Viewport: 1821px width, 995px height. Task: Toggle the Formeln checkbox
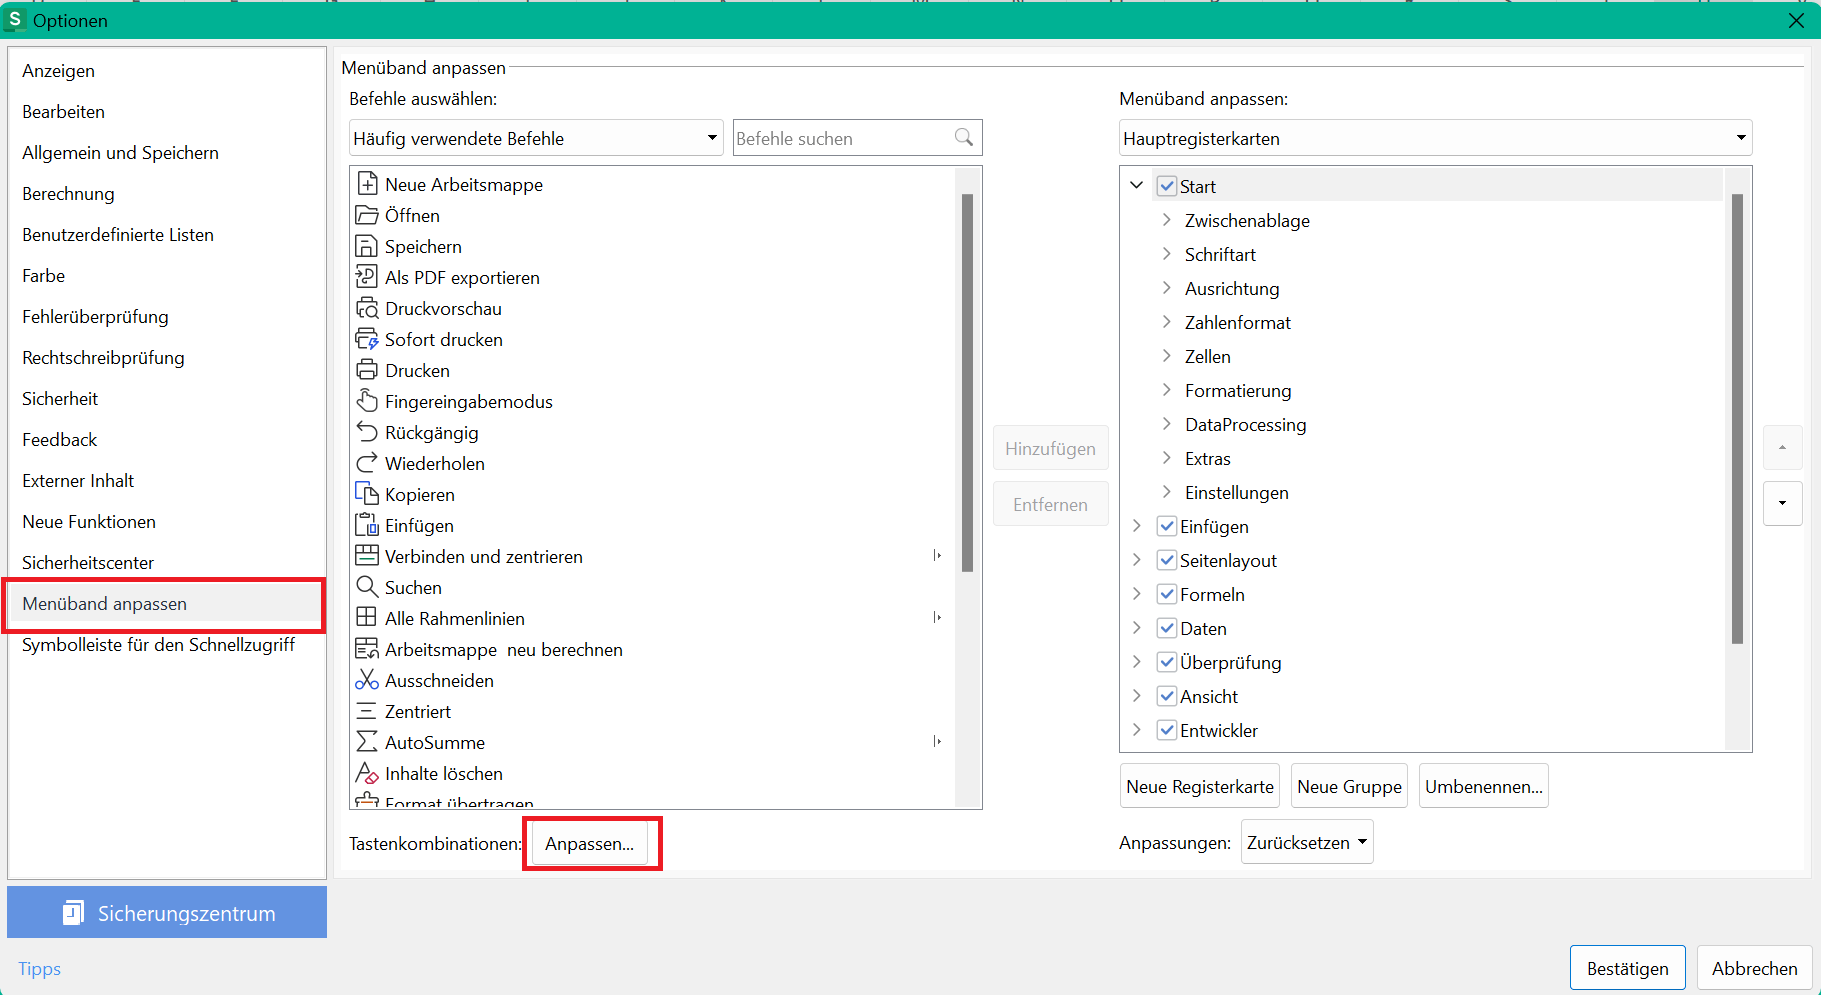[x=1167, y=594]
